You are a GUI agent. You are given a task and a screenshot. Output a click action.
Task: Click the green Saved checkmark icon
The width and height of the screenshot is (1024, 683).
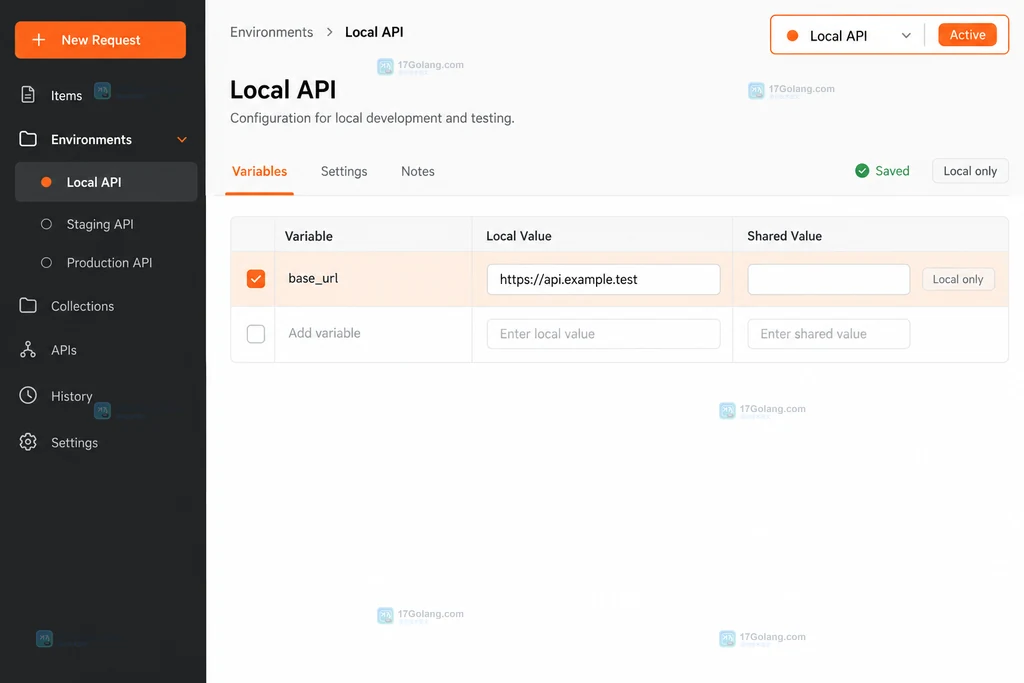(862, 170)
